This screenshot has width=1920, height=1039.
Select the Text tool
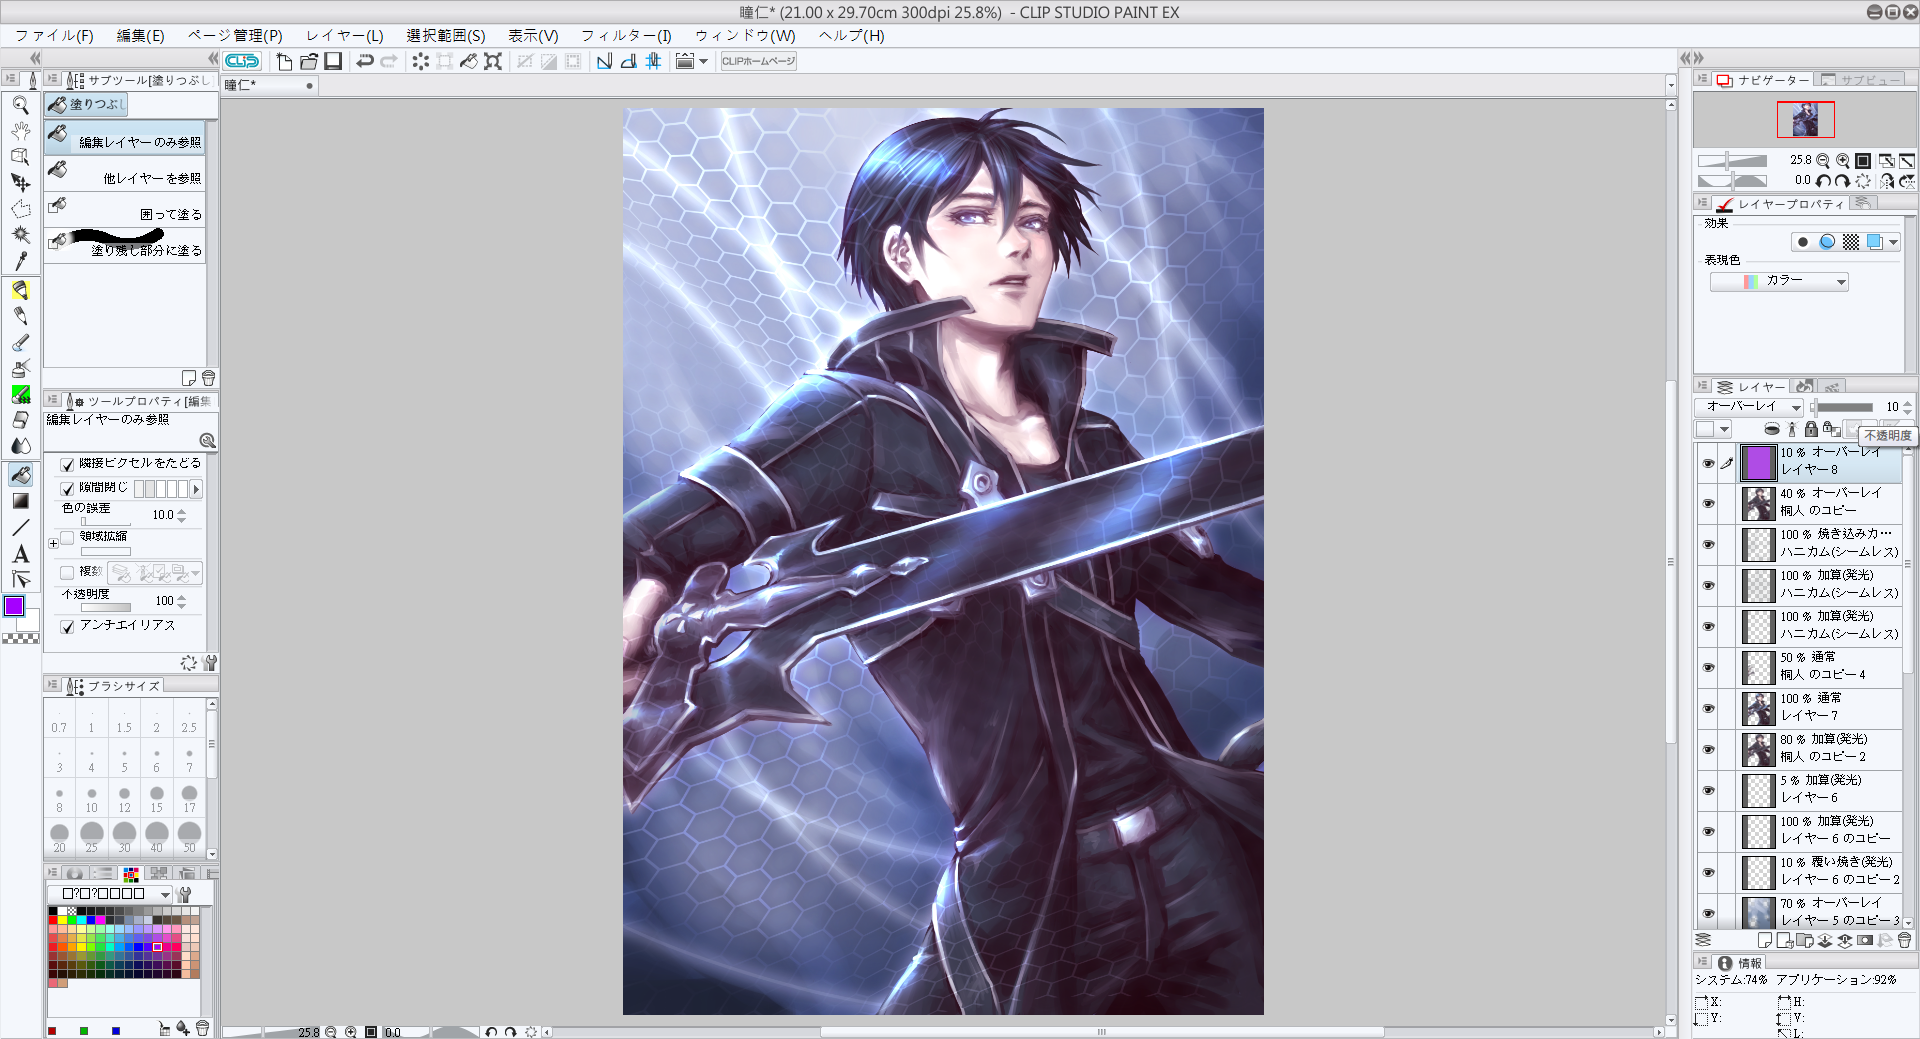tap(20, 554)
